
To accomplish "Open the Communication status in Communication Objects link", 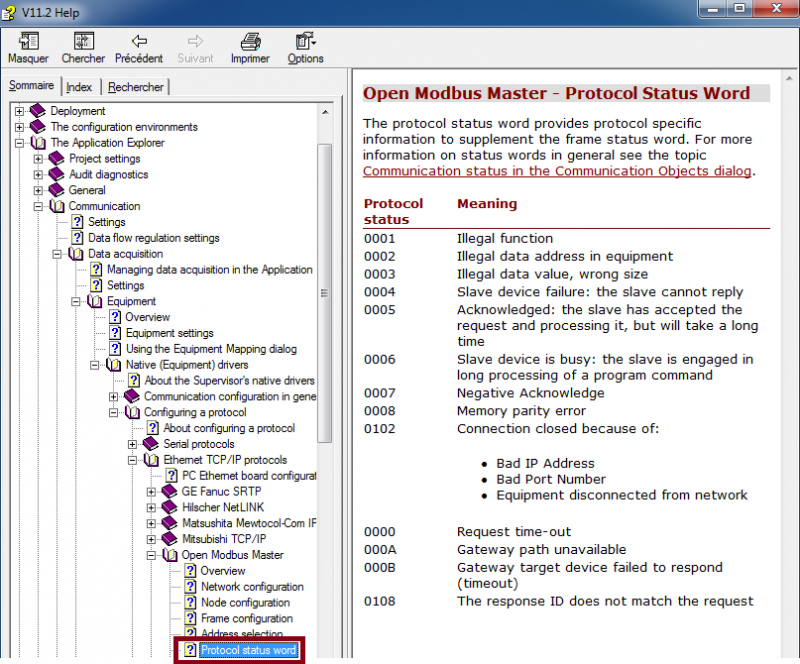I will tap(557, 171).
